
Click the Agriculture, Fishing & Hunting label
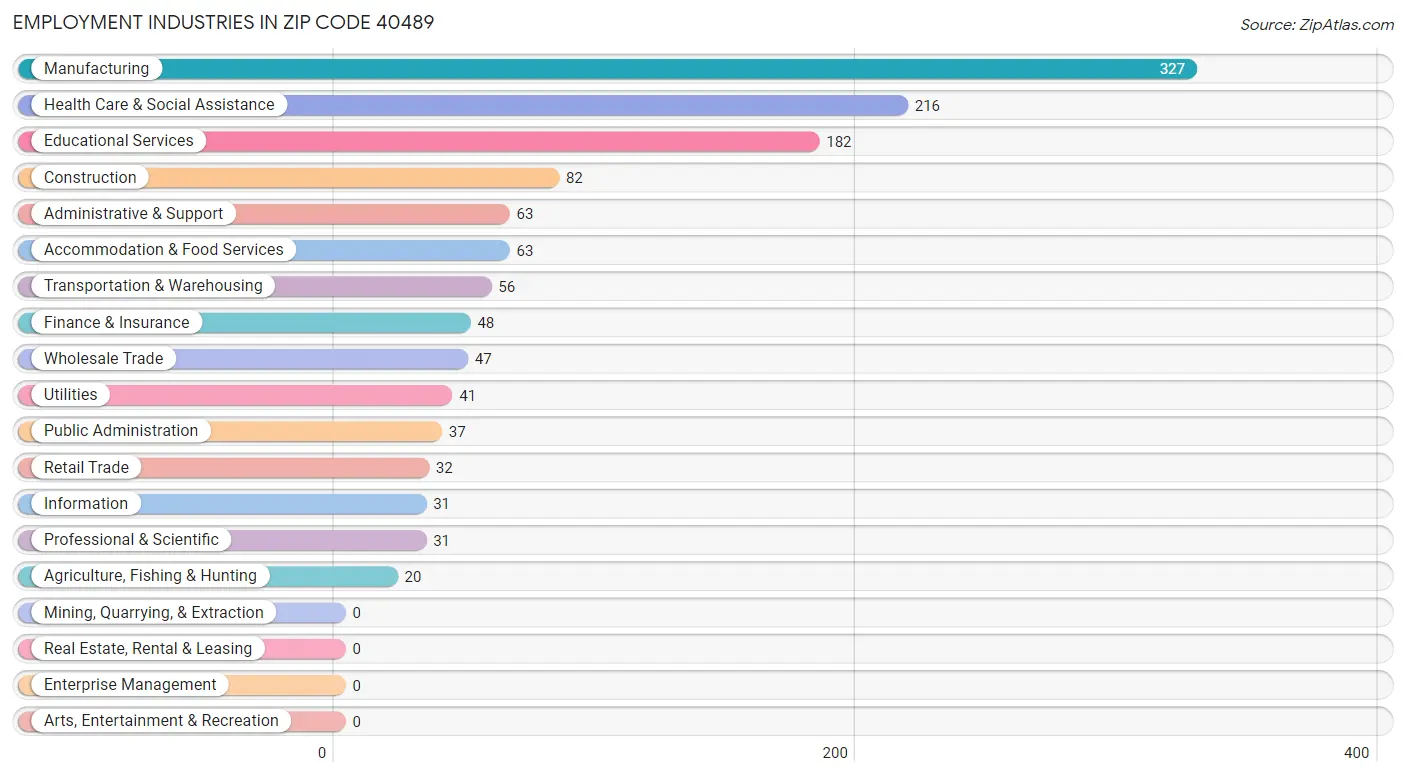150,576
